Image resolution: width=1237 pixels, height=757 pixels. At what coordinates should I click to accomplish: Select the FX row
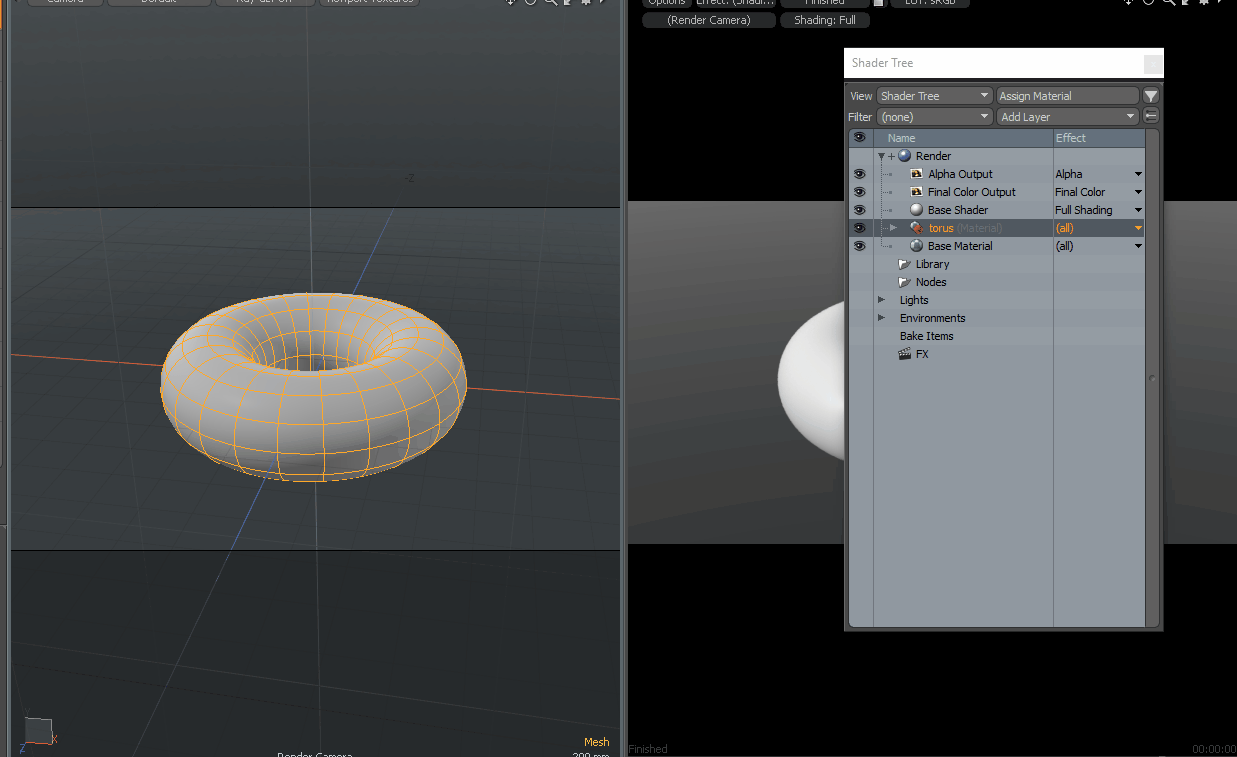coord(996,354)
